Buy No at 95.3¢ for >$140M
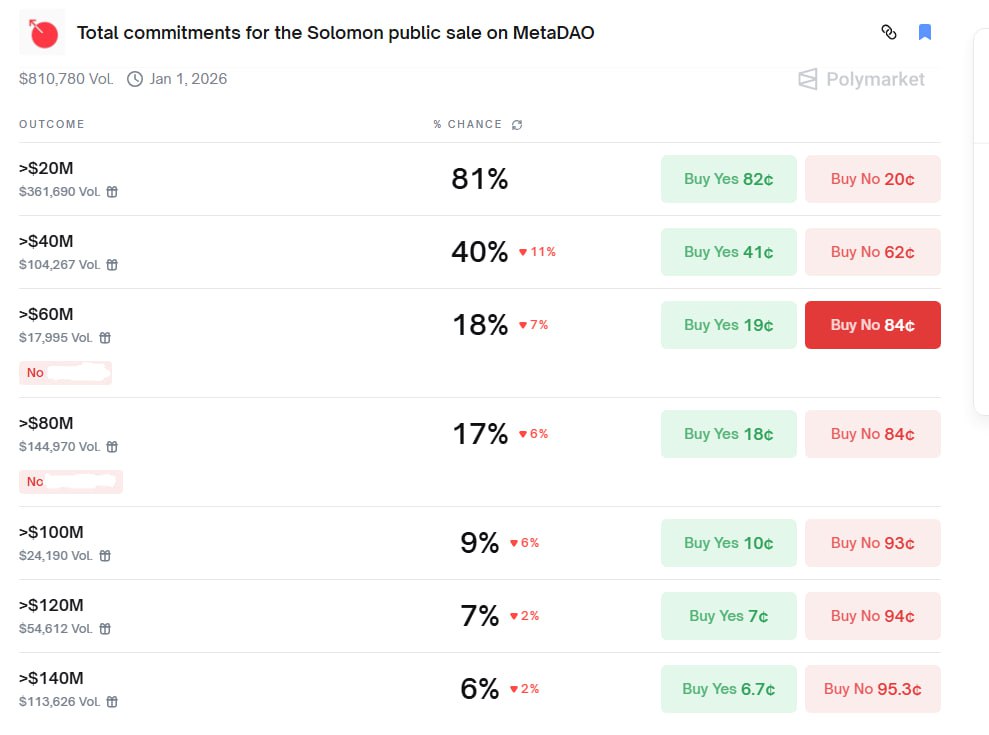The height and width of the screenshot is (735, 989). 872,689
